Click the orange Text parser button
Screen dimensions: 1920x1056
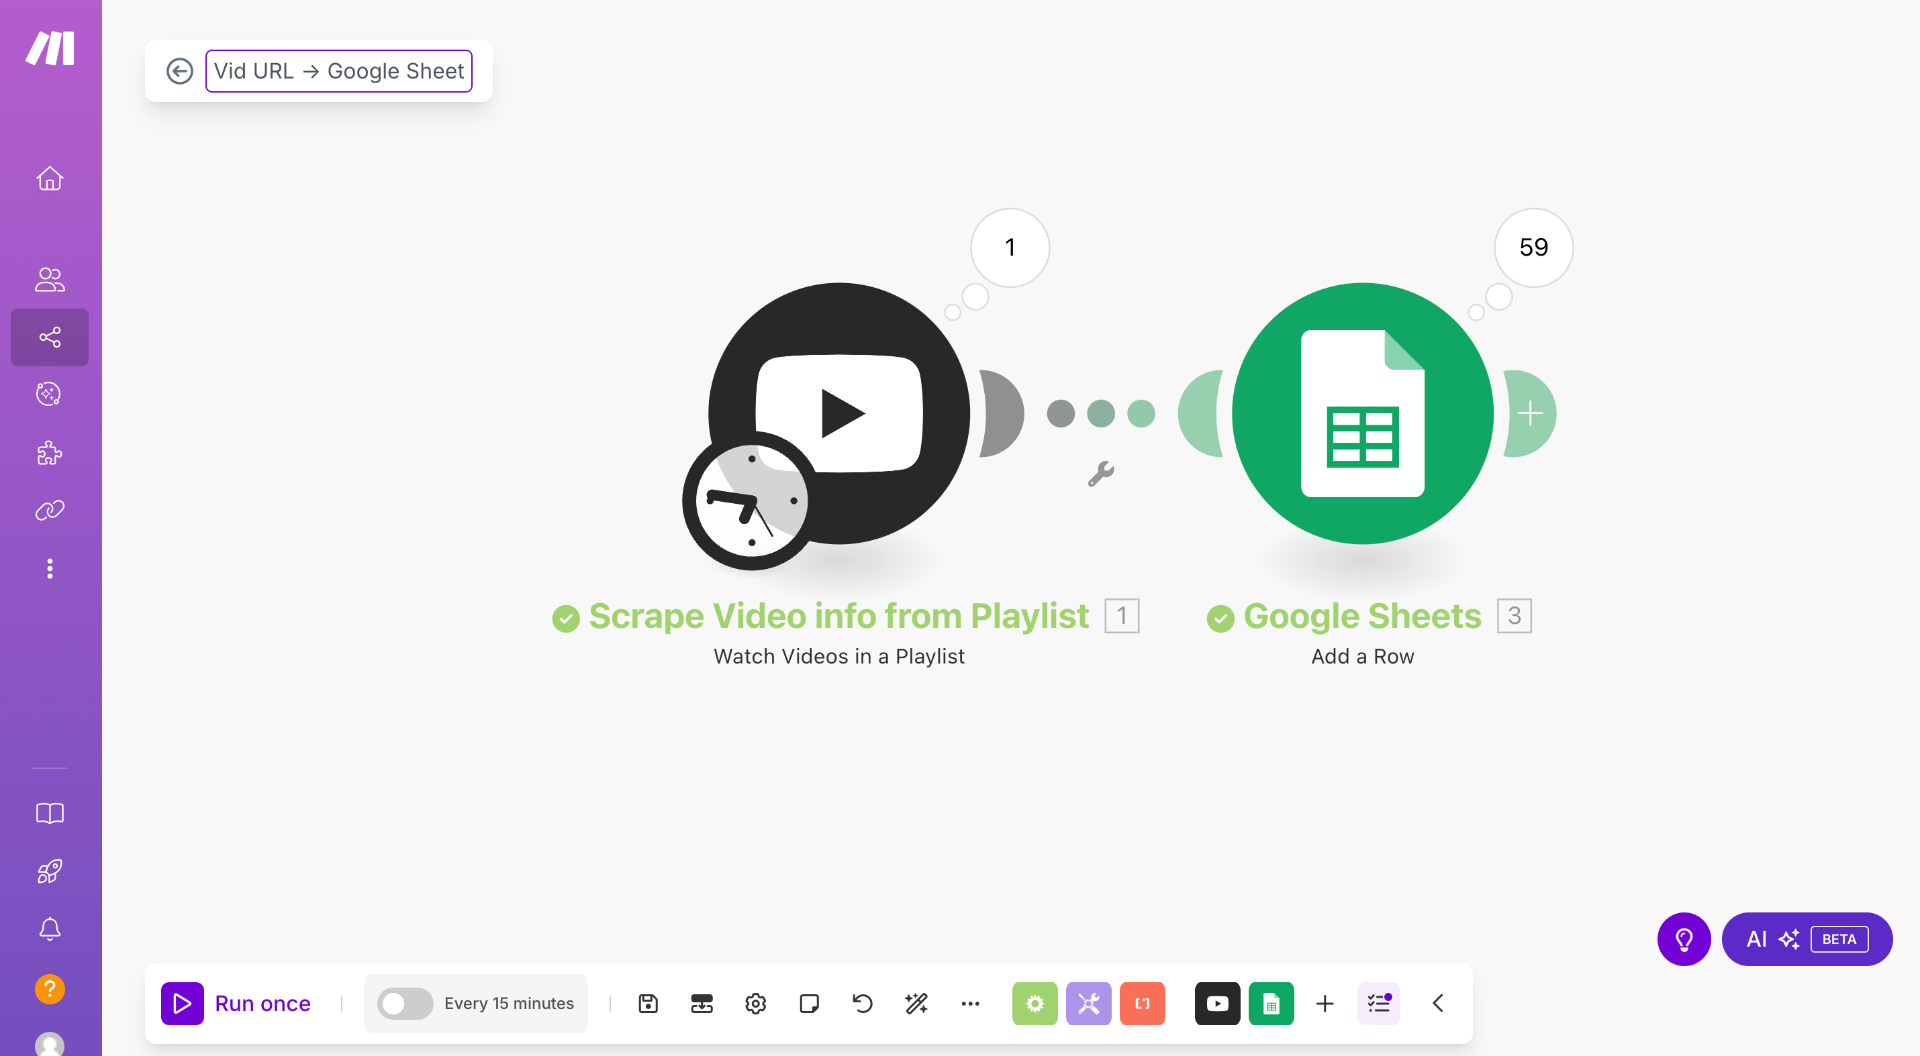pyautogui.click(x=1142, y=1003)
